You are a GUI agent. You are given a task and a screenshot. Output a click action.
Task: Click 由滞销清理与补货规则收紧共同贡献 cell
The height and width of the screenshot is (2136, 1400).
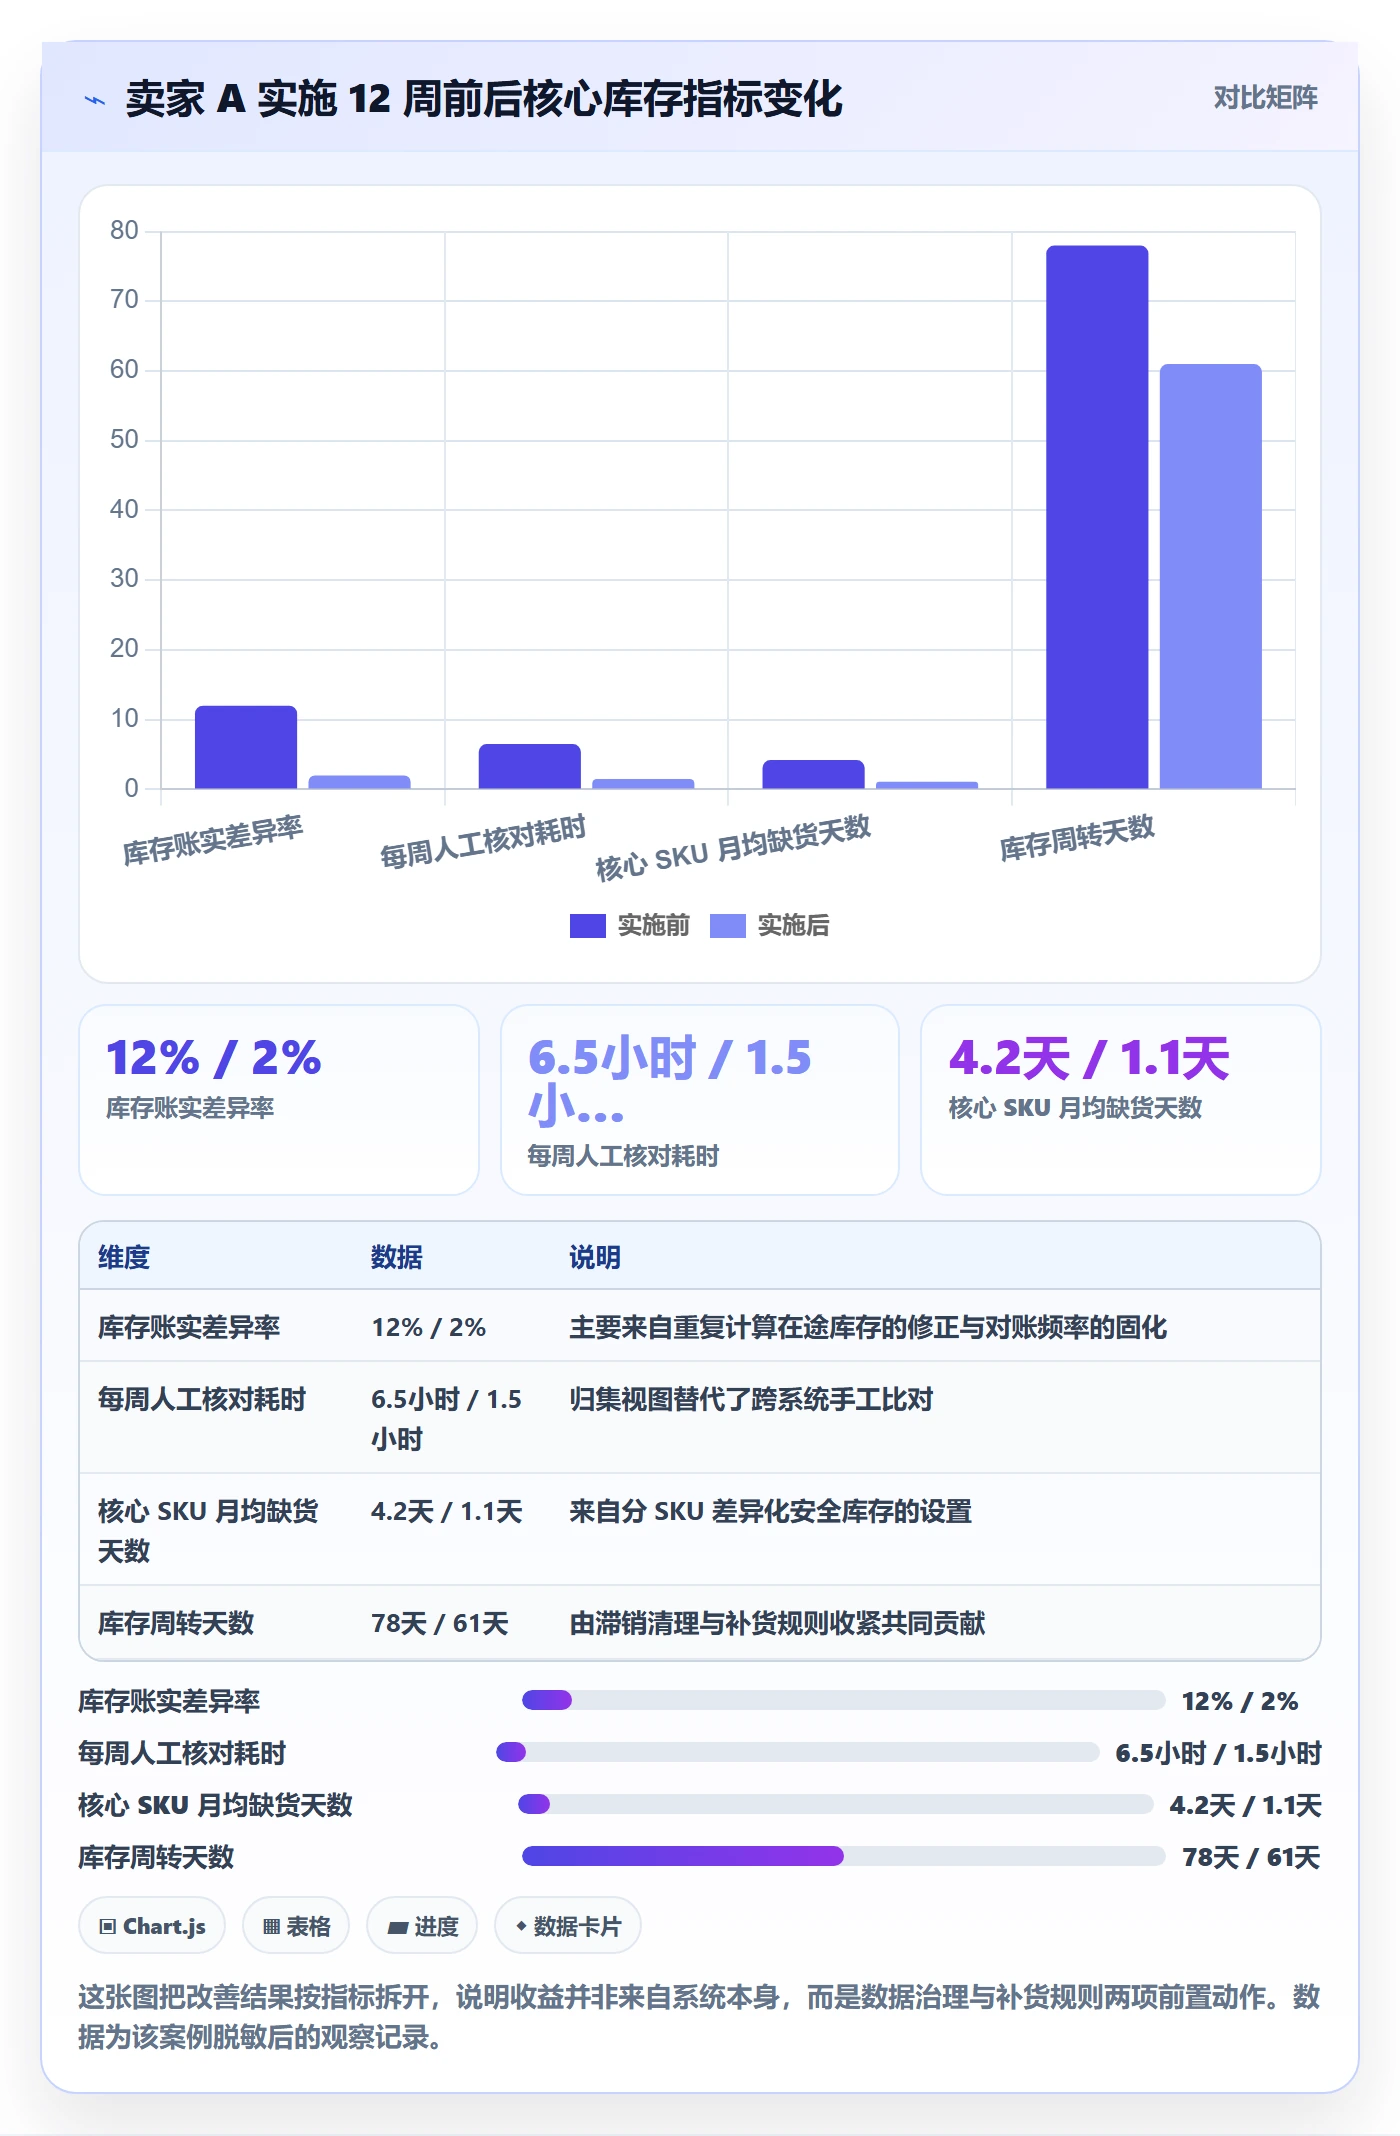click(777, 1622)
